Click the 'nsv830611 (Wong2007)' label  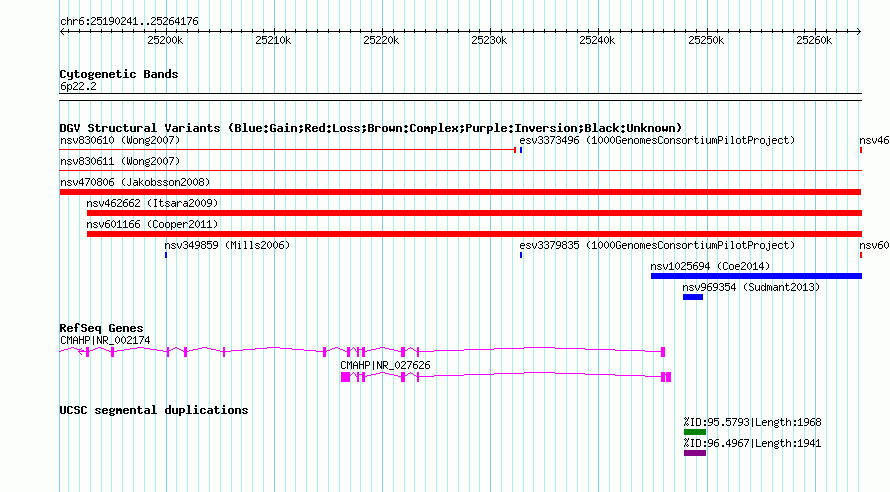[120, 162]
